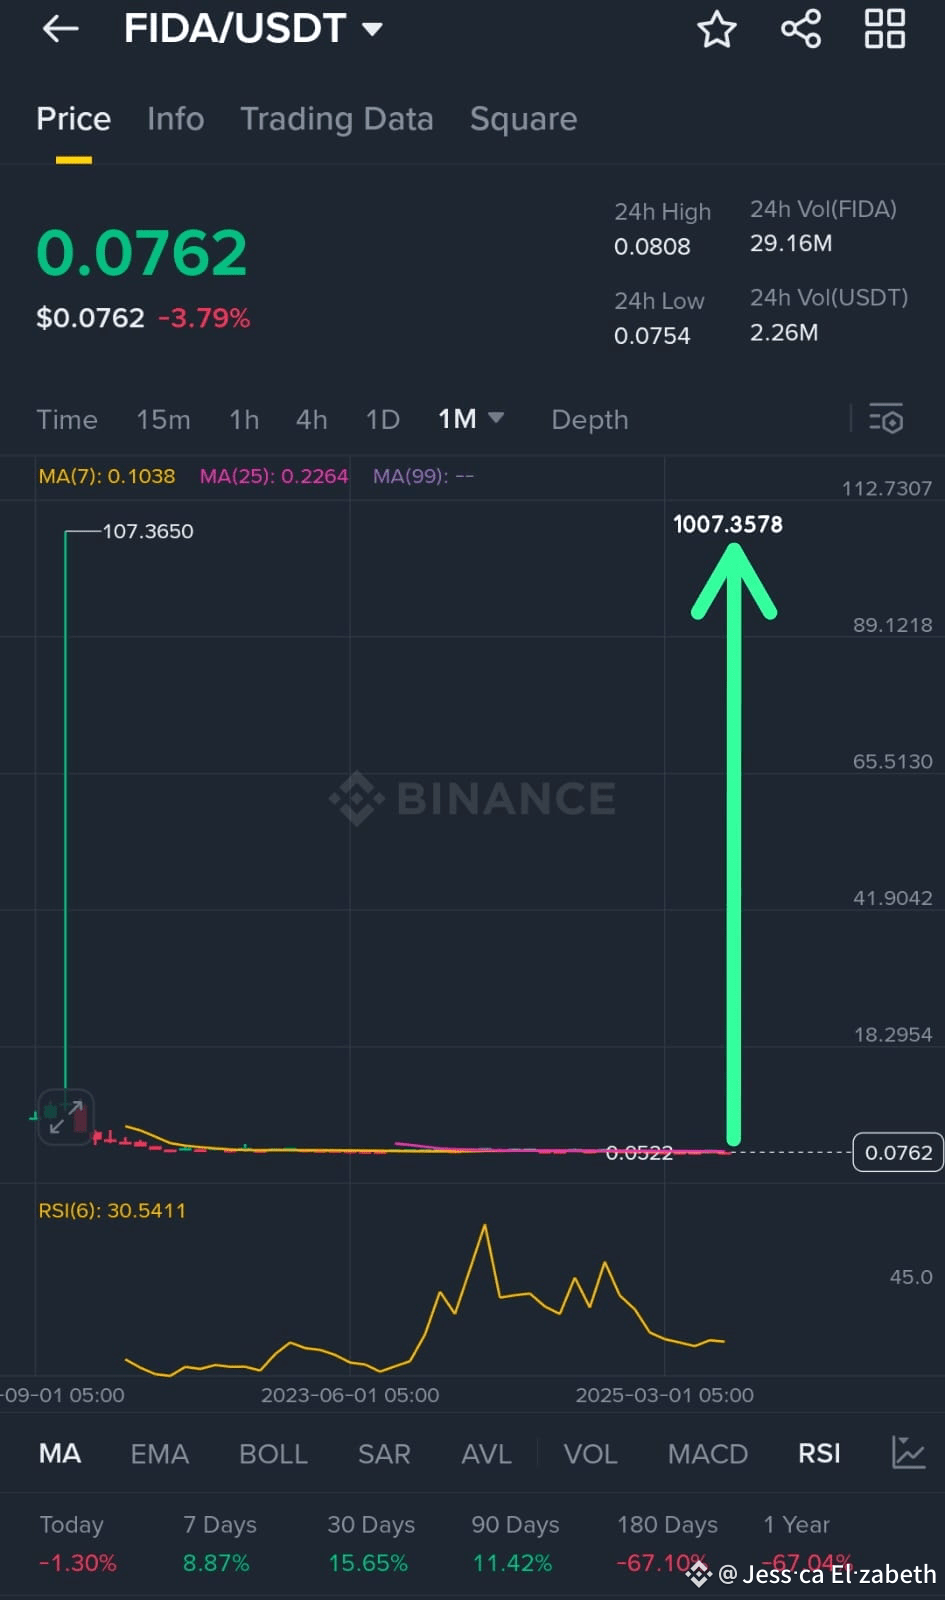This screenshot has height=1600, width=945.
Task: Toggle the VOL indicator
Action: [x=590, y=1453]
